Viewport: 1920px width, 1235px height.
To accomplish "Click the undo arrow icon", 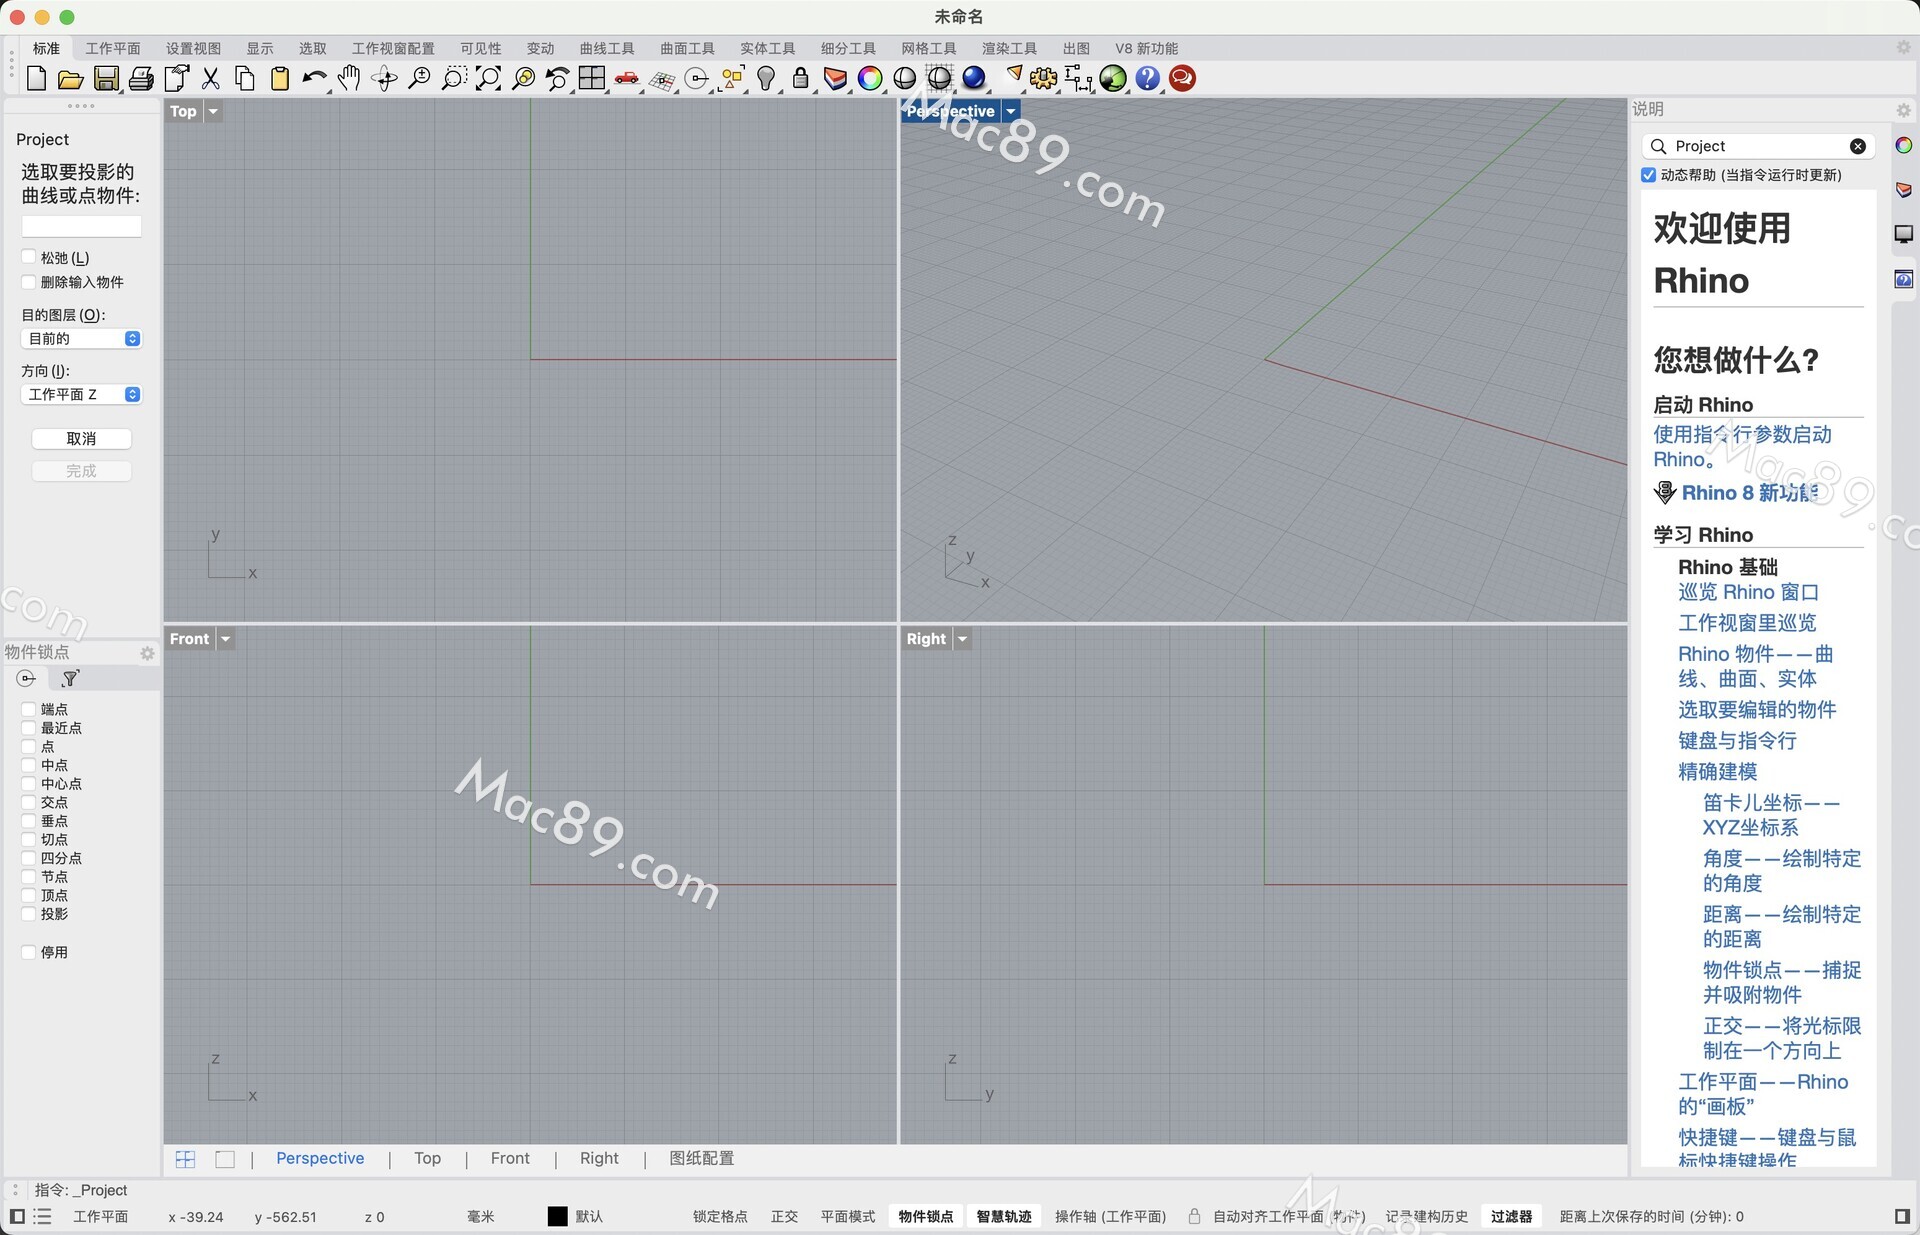I will [314, 78].
